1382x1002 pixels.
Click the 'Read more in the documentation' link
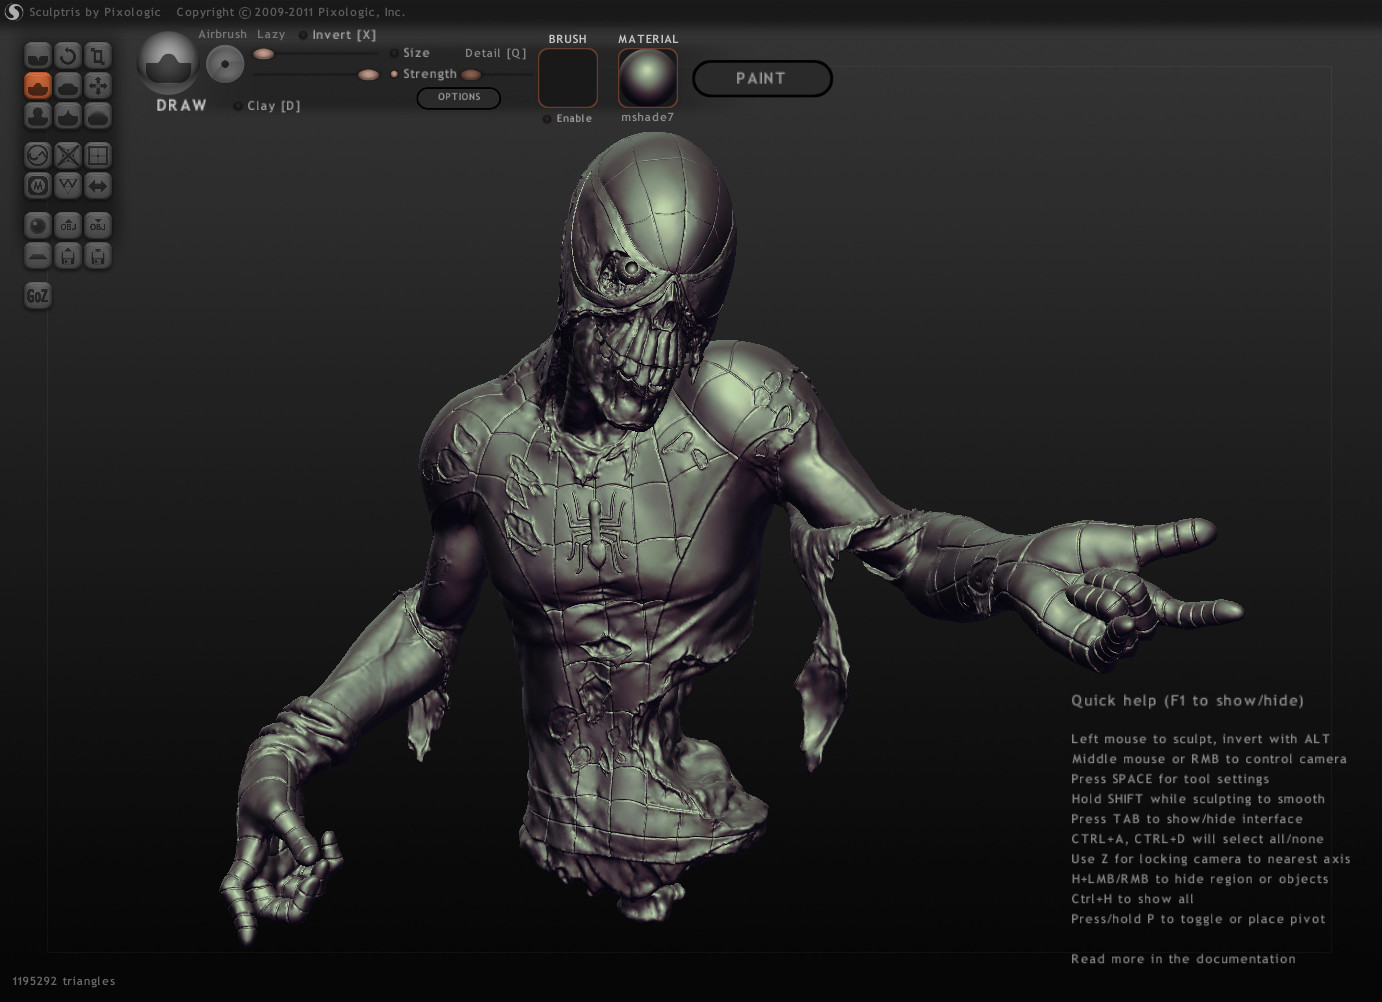[x=1183, y=959]
